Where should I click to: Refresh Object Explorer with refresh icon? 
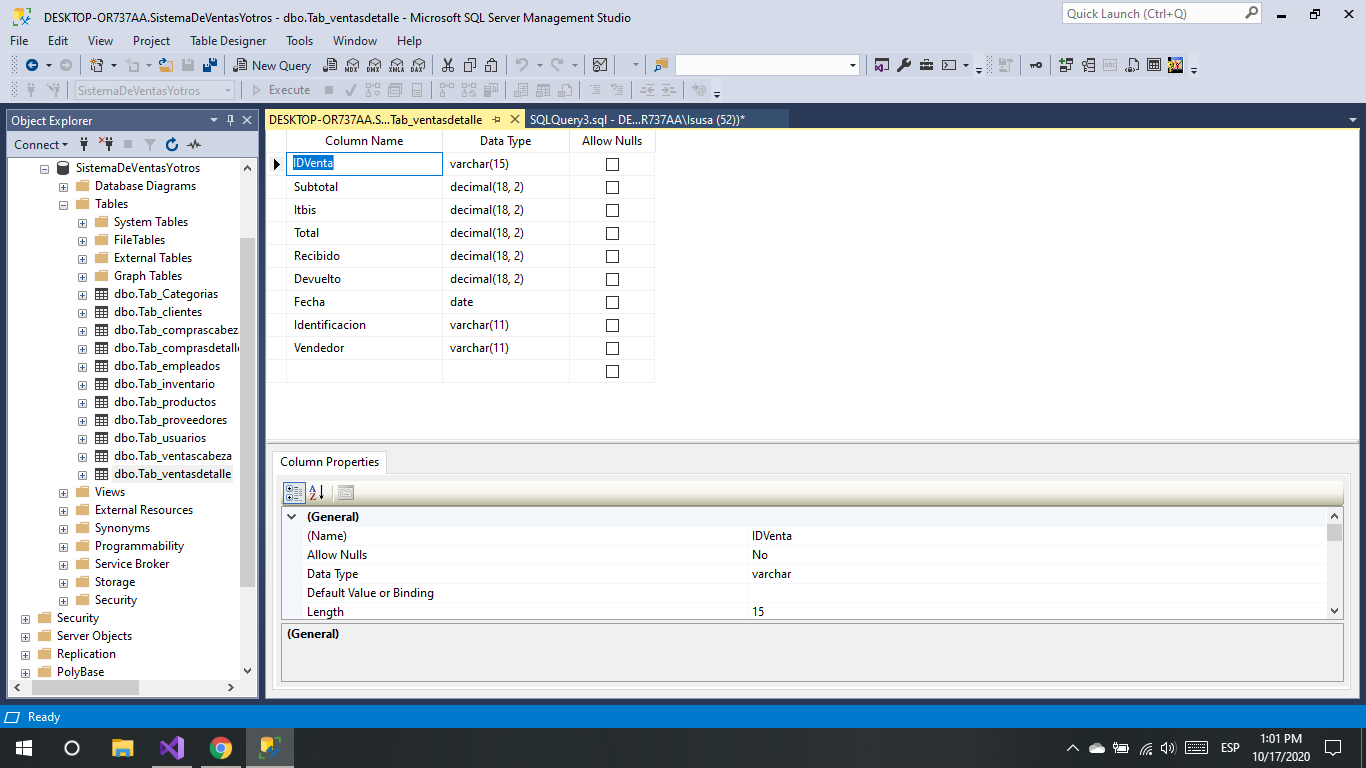tap(172, 144)
